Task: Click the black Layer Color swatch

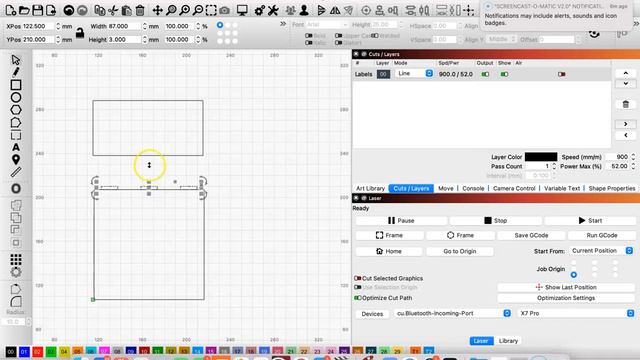Action: pyautogui.click(x=541, y=157)
